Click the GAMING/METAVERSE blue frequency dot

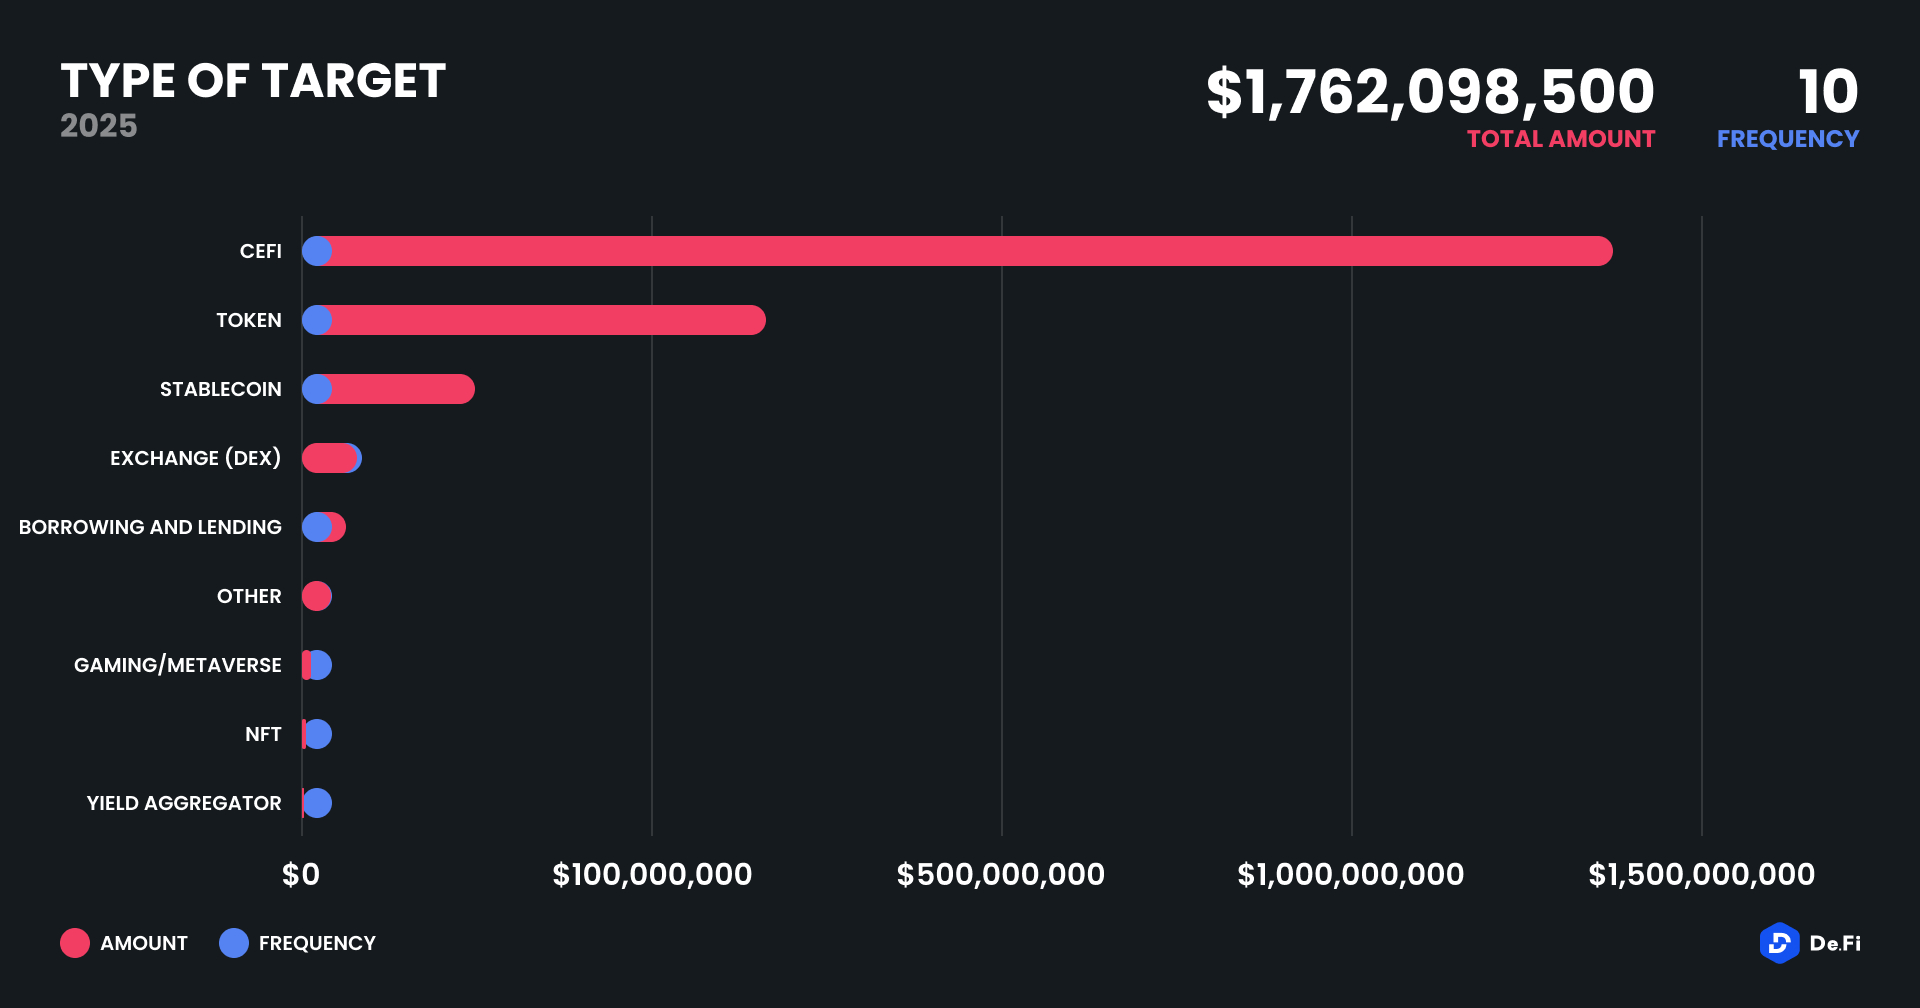[x=321, y=665]
